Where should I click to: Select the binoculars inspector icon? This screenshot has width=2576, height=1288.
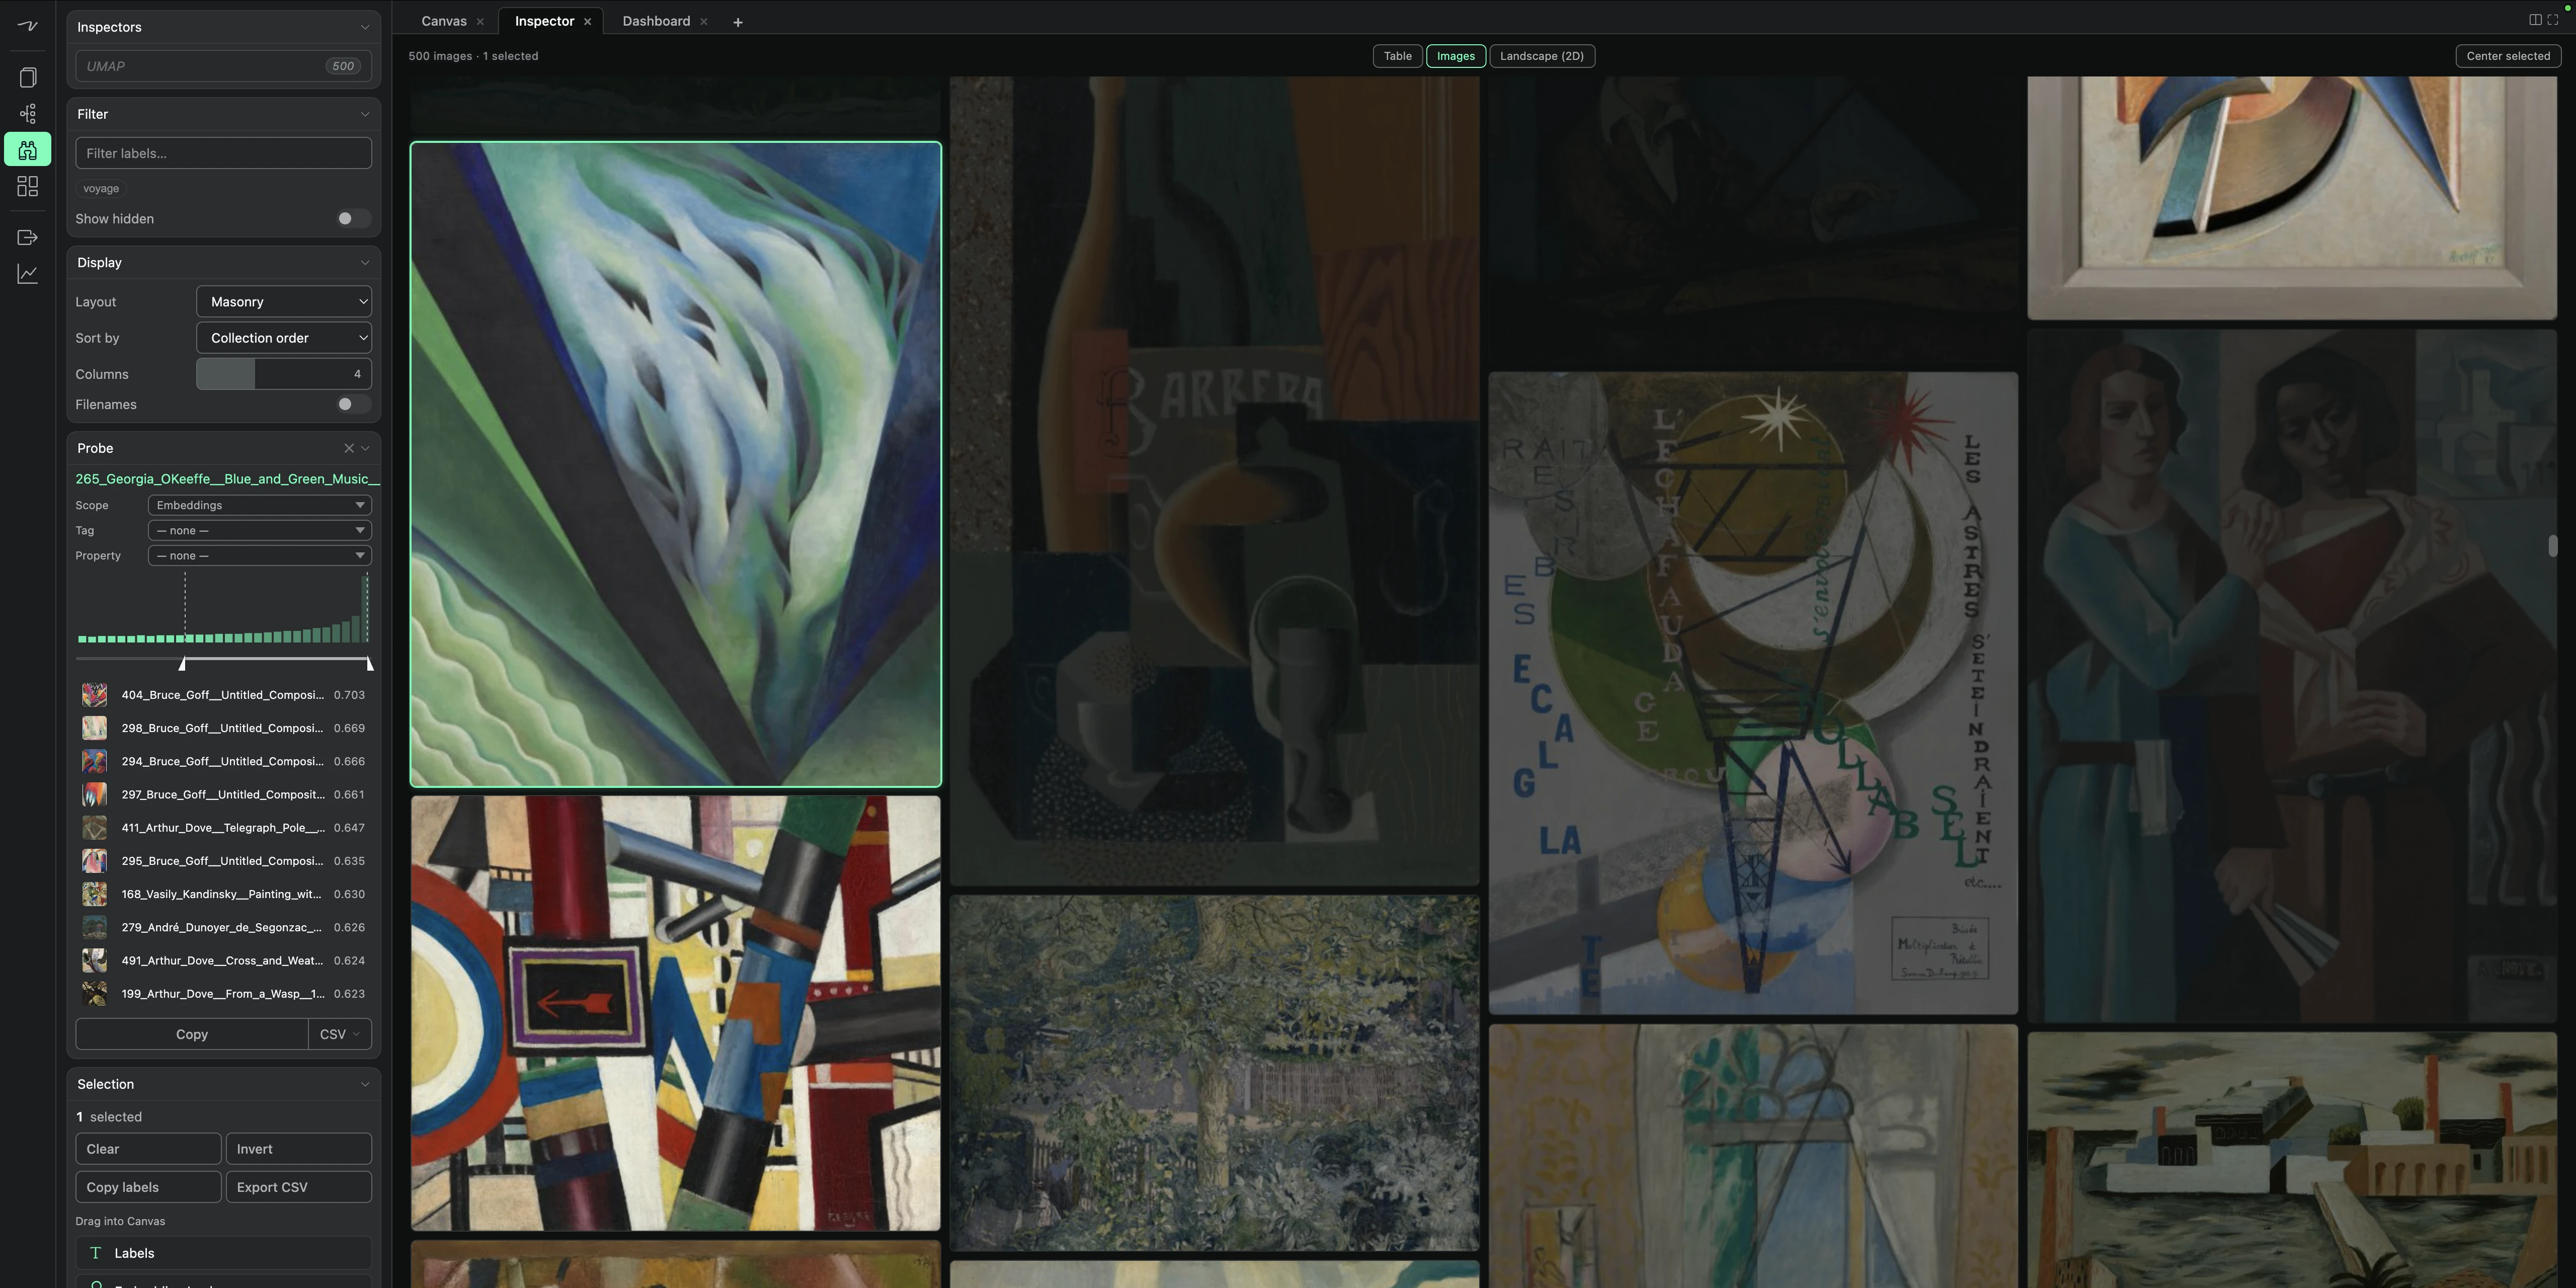click(x=28, y=150)
